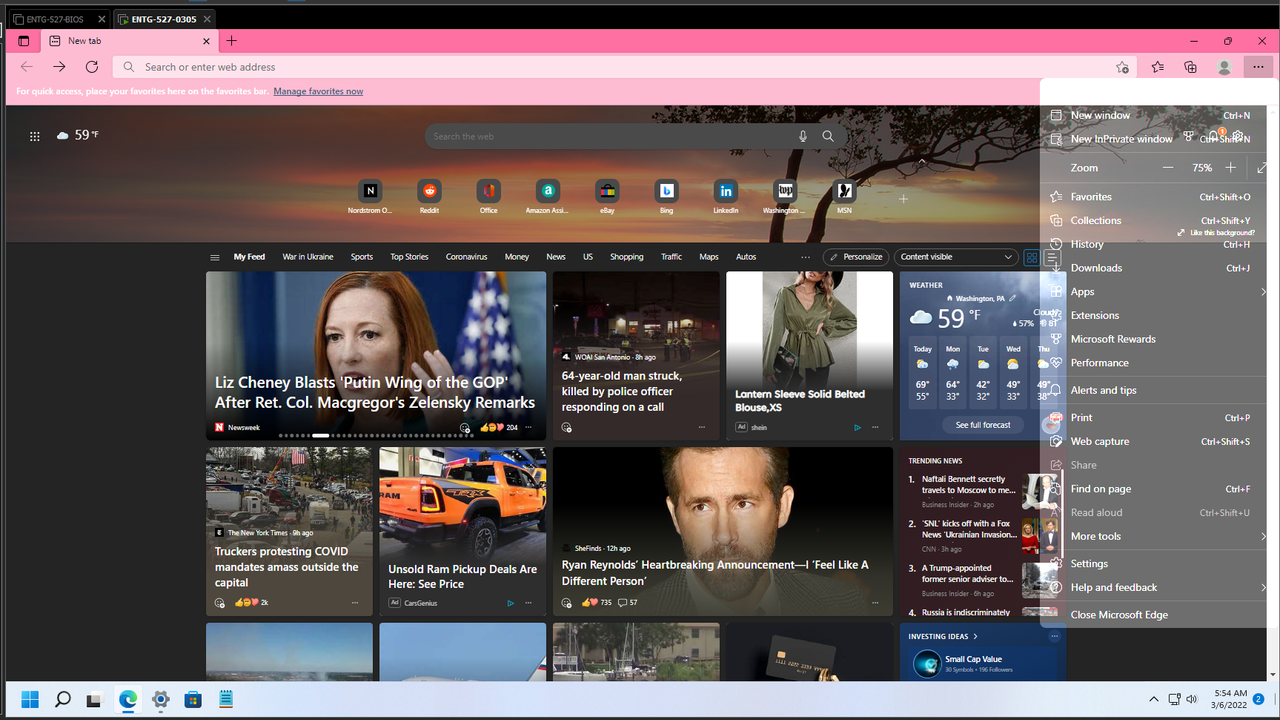The image size is (1280, 720).
Task: Open tab actions menu icon
Action: pos(25,41)
